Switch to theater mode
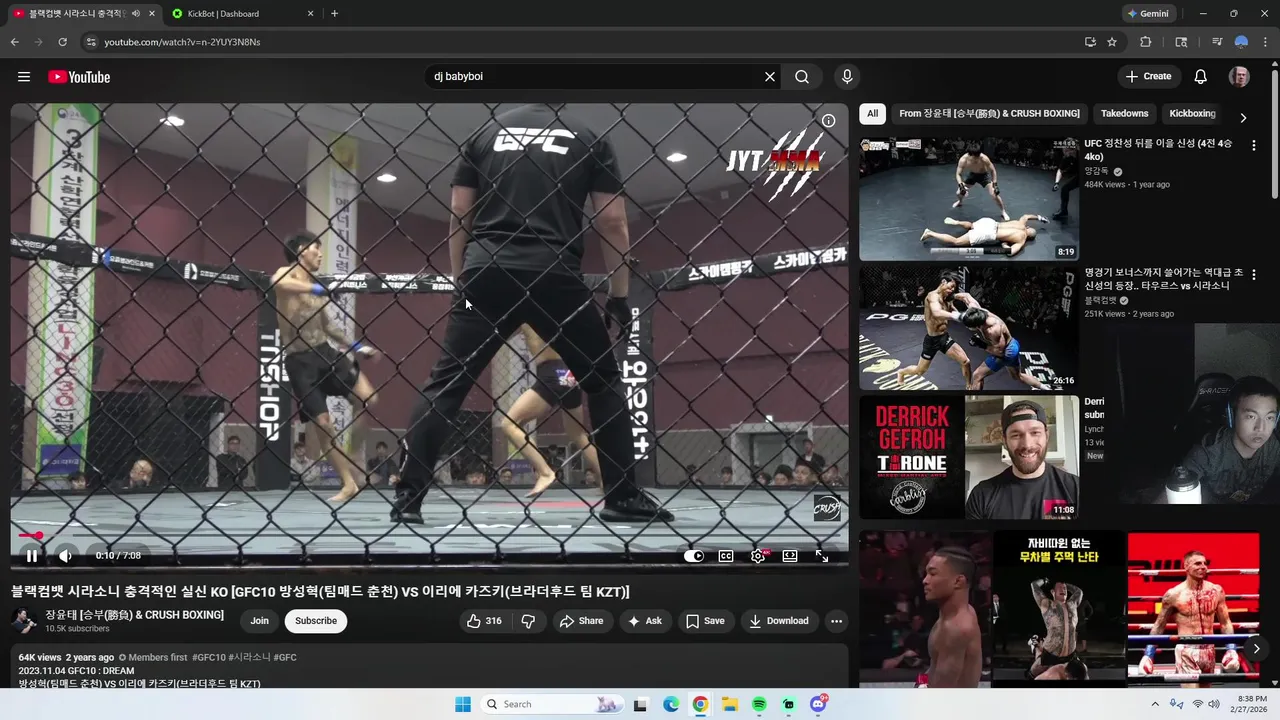 pyautogui.click(x=790, y=556)
